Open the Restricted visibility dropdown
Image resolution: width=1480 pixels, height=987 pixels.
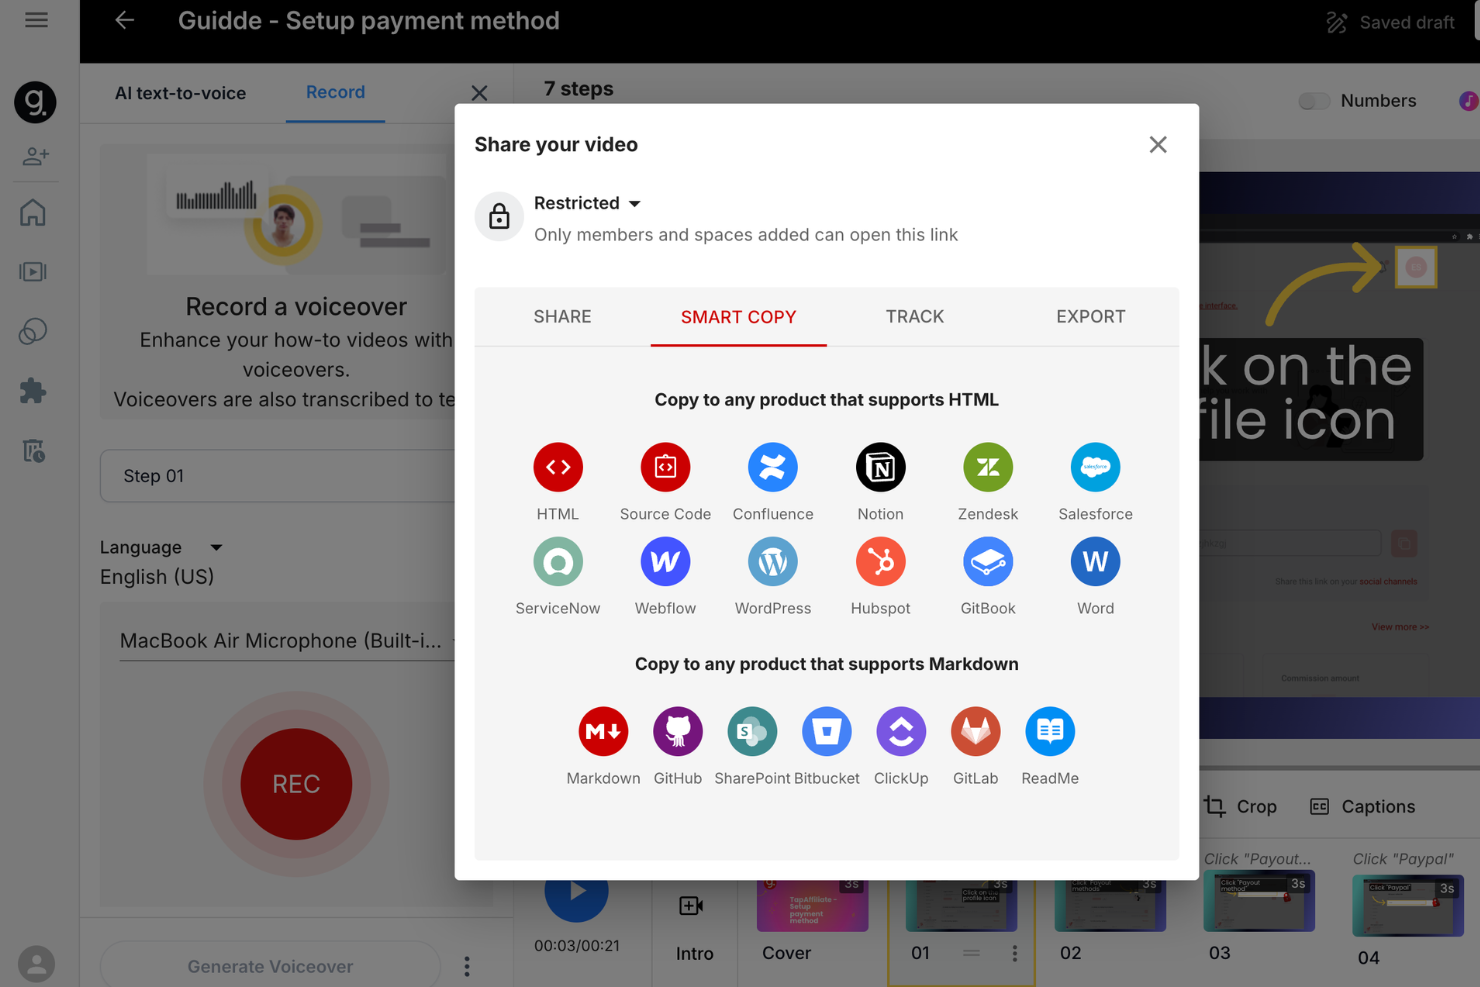click(588, 203)
